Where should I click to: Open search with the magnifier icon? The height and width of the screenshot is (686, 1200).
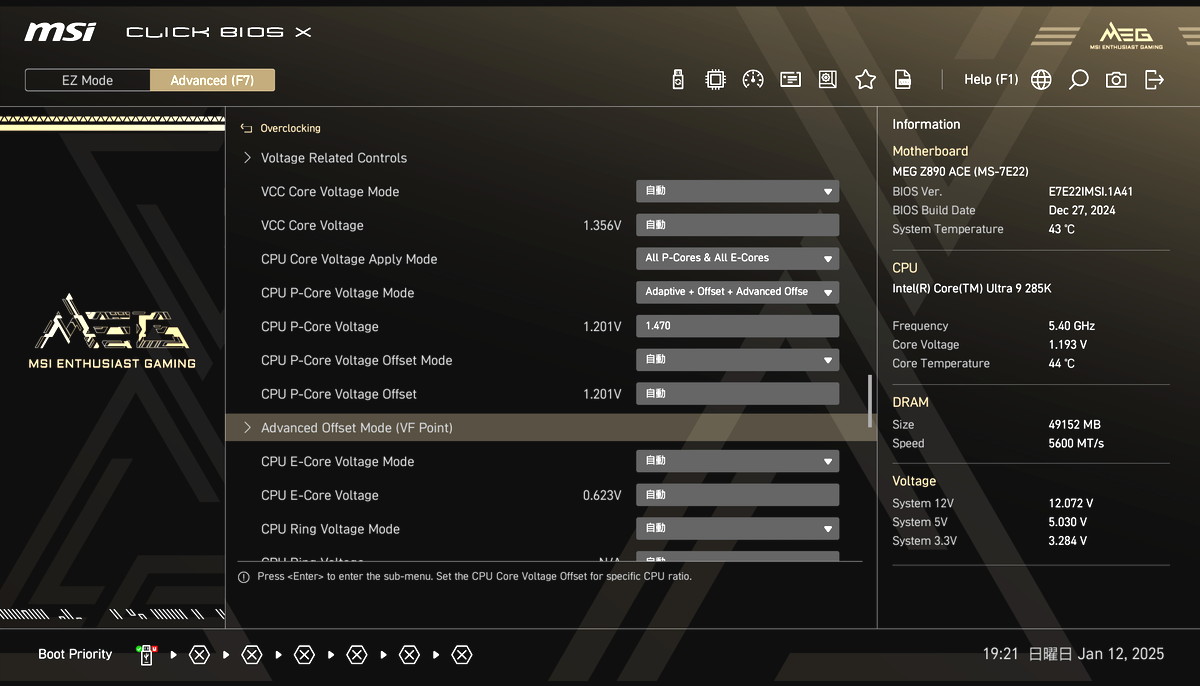tap(1078, 80)
